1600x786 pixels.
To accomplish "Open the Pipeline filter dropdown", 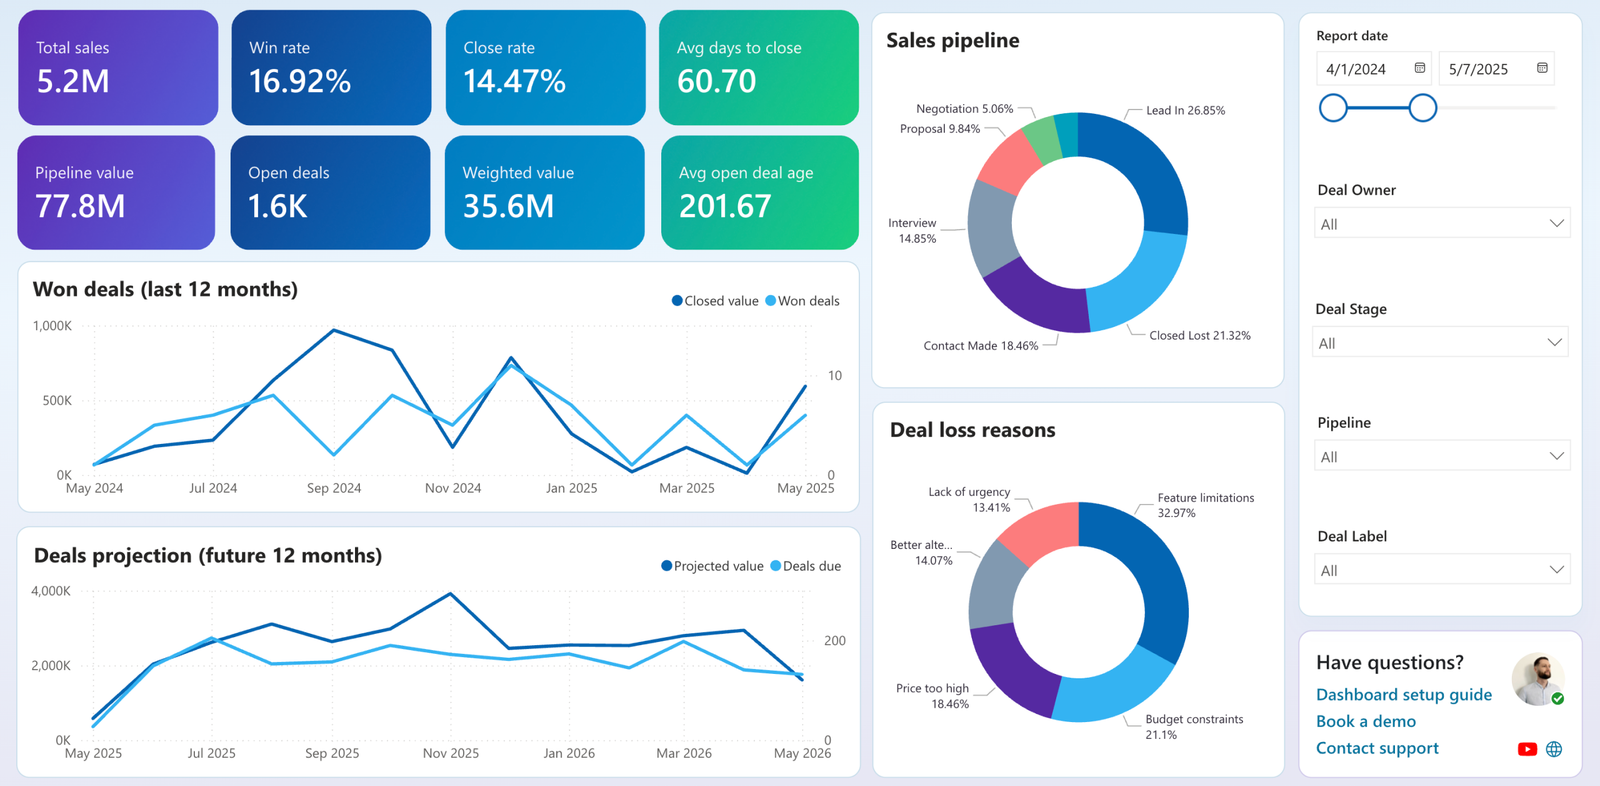I will (1441, 456).
